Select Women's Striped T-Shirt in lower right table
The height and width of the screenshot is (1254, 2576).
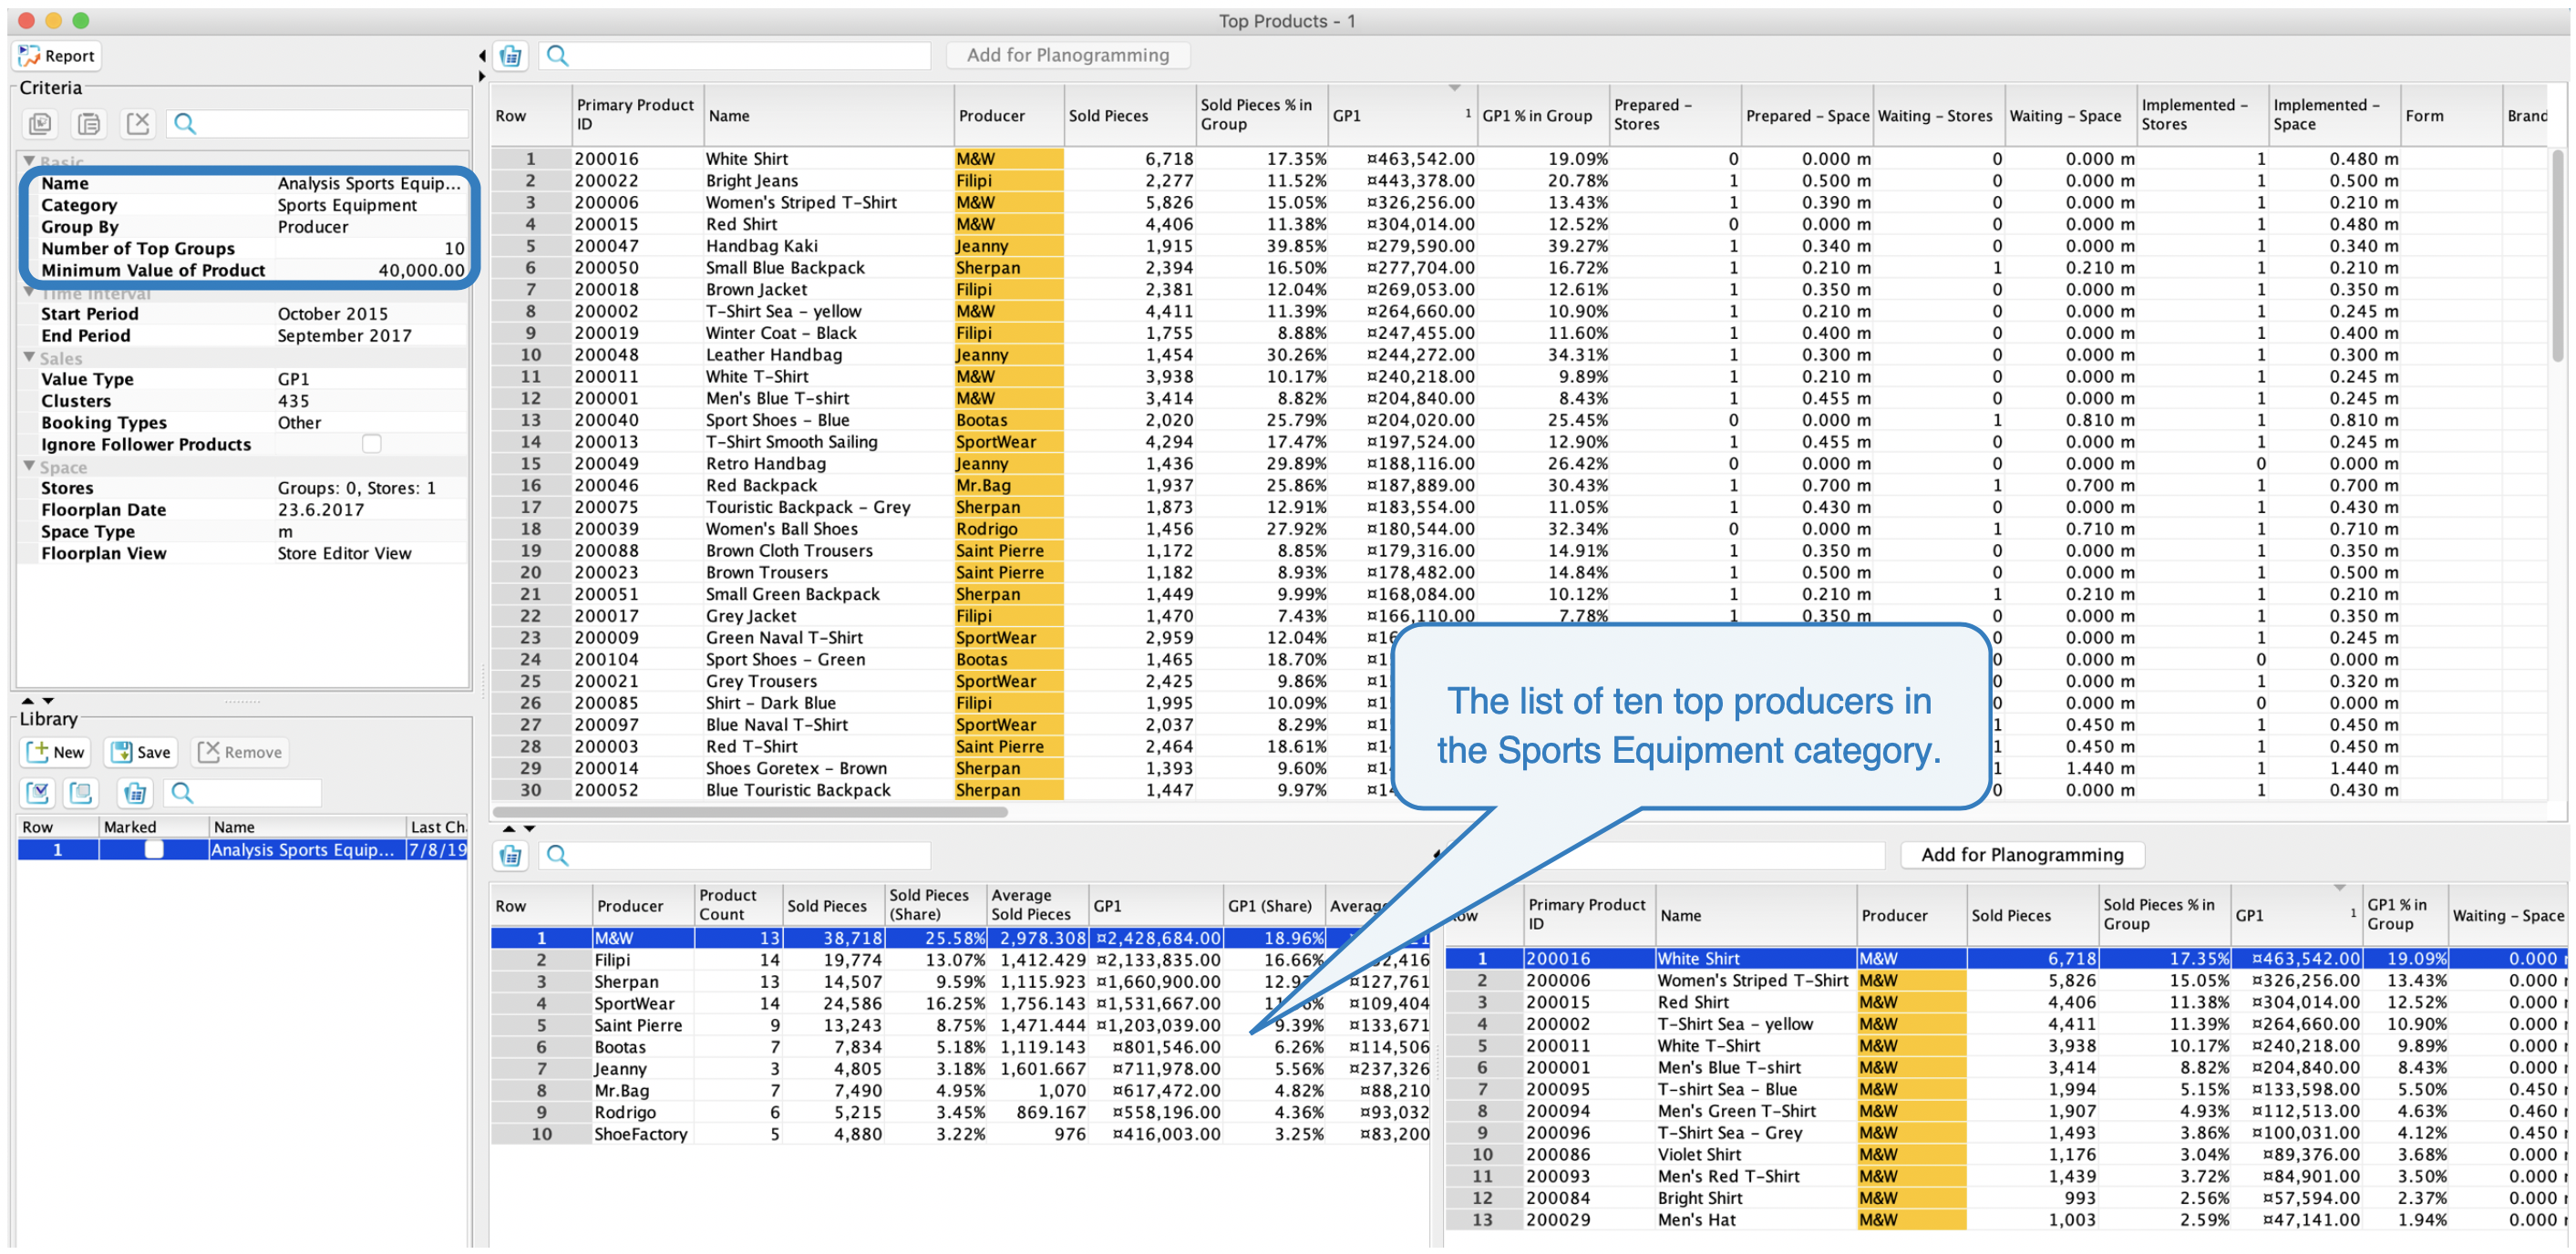pos(2008,981)
